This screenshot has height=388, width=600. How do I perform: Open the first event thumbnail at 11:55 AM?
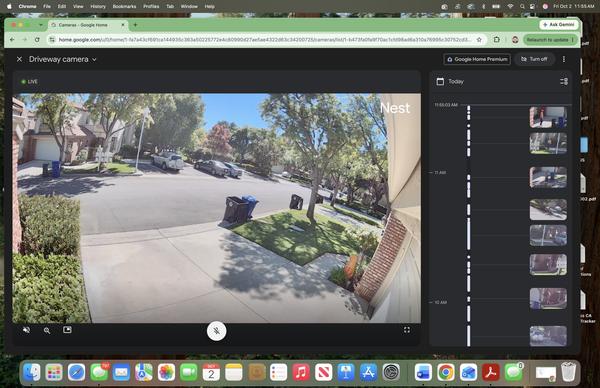click(x=548, y=117)
